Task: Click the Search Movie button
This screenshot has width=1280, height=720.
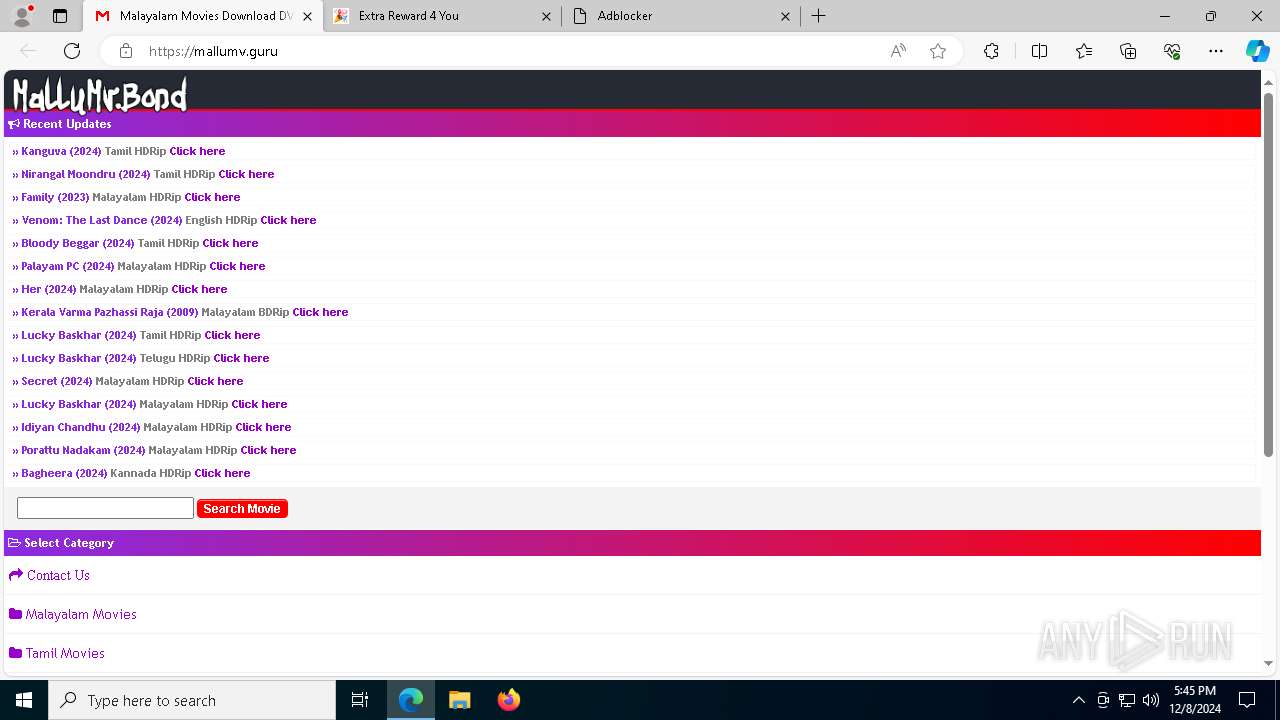Action: 242,509
